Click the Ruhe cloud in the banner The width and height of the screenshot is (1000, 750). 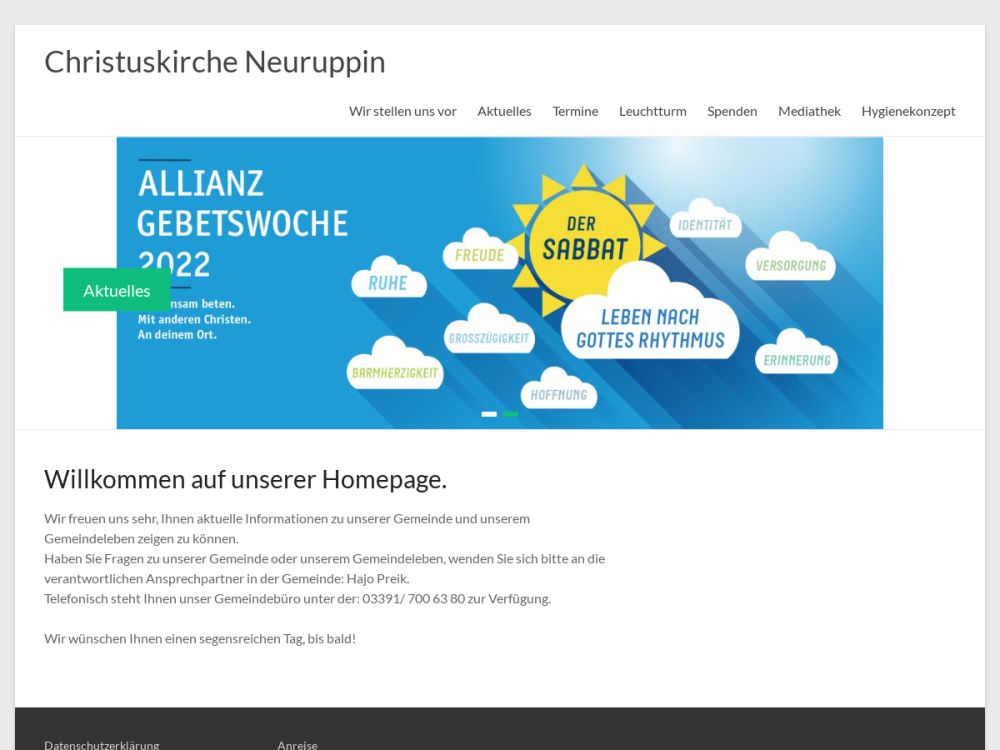point(388,283)
